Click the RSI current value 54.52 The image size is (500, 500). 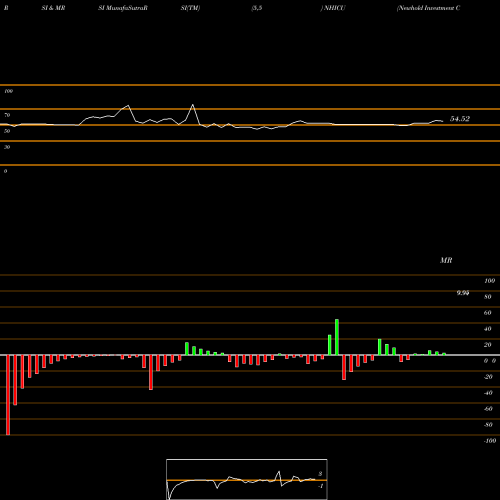[460, 119]
